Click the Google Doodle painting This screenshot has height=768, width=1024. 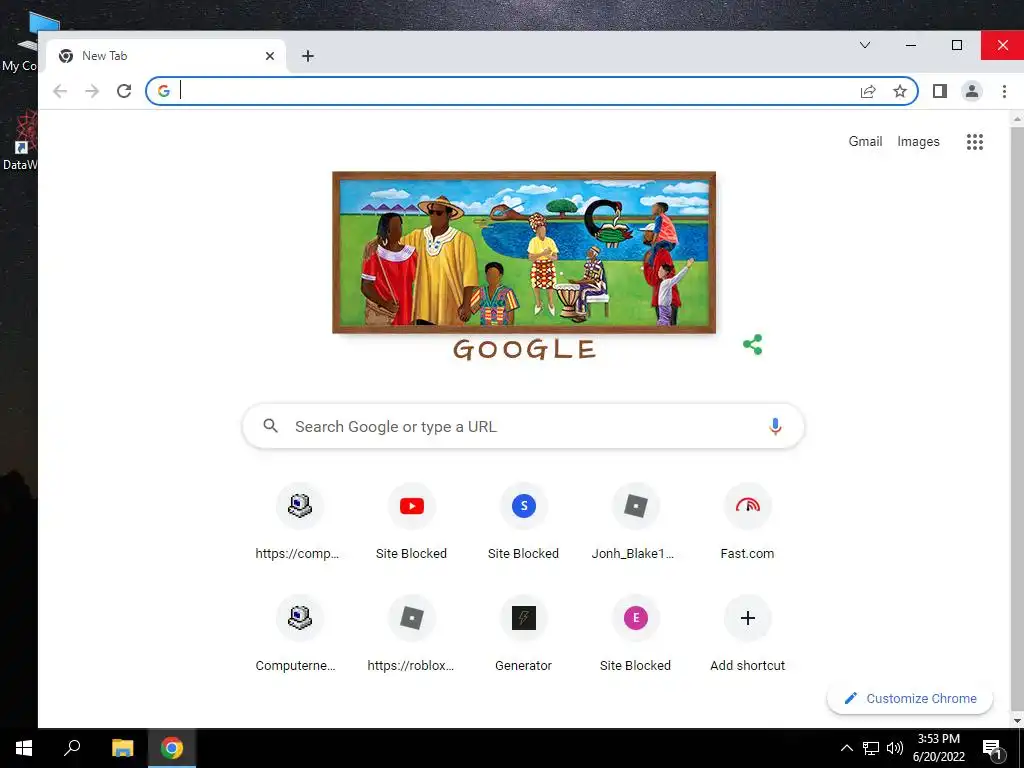[524, 253]
